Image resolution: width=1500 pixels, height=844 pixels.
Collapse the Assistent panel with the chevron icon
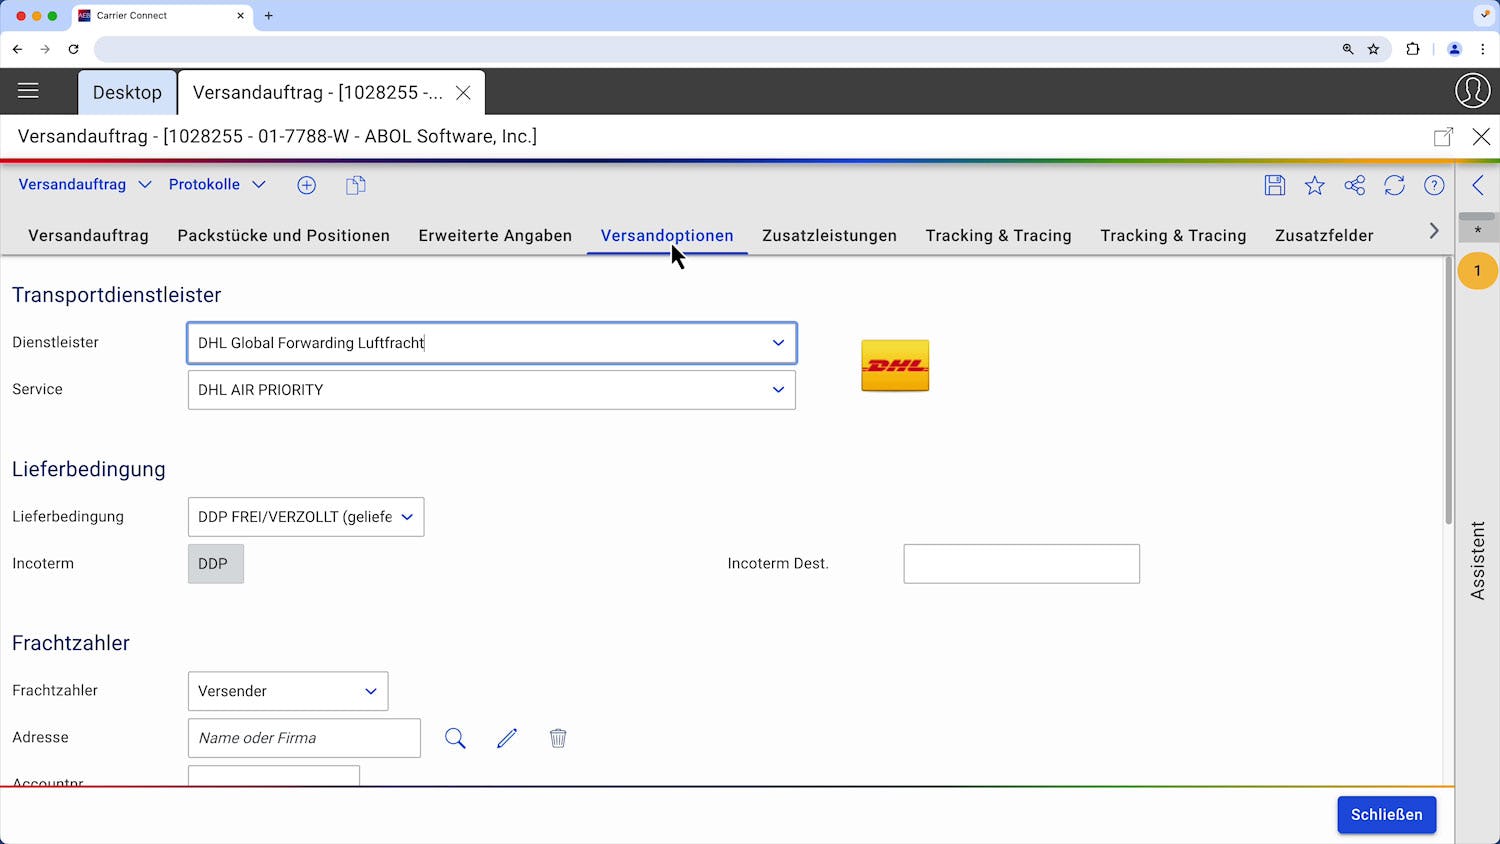1479,184
